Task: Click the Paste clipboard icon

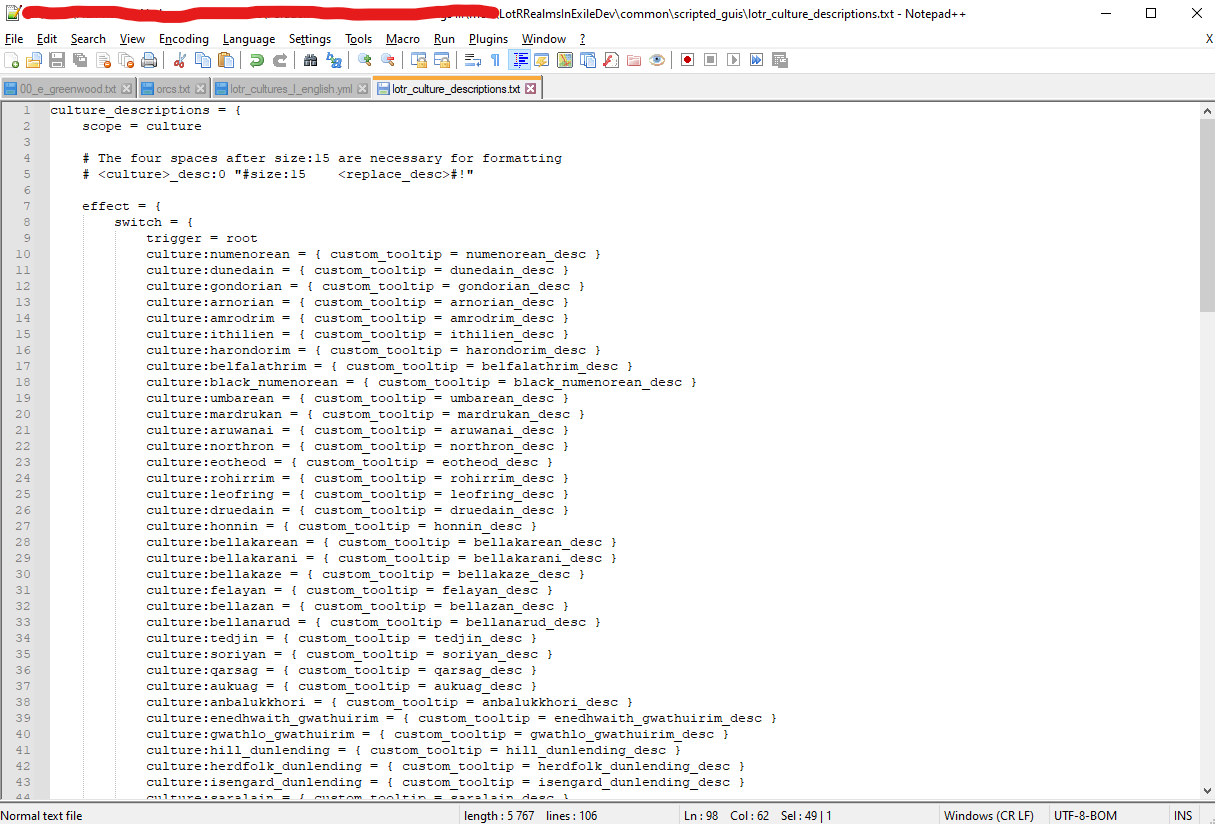Action: 225,60
